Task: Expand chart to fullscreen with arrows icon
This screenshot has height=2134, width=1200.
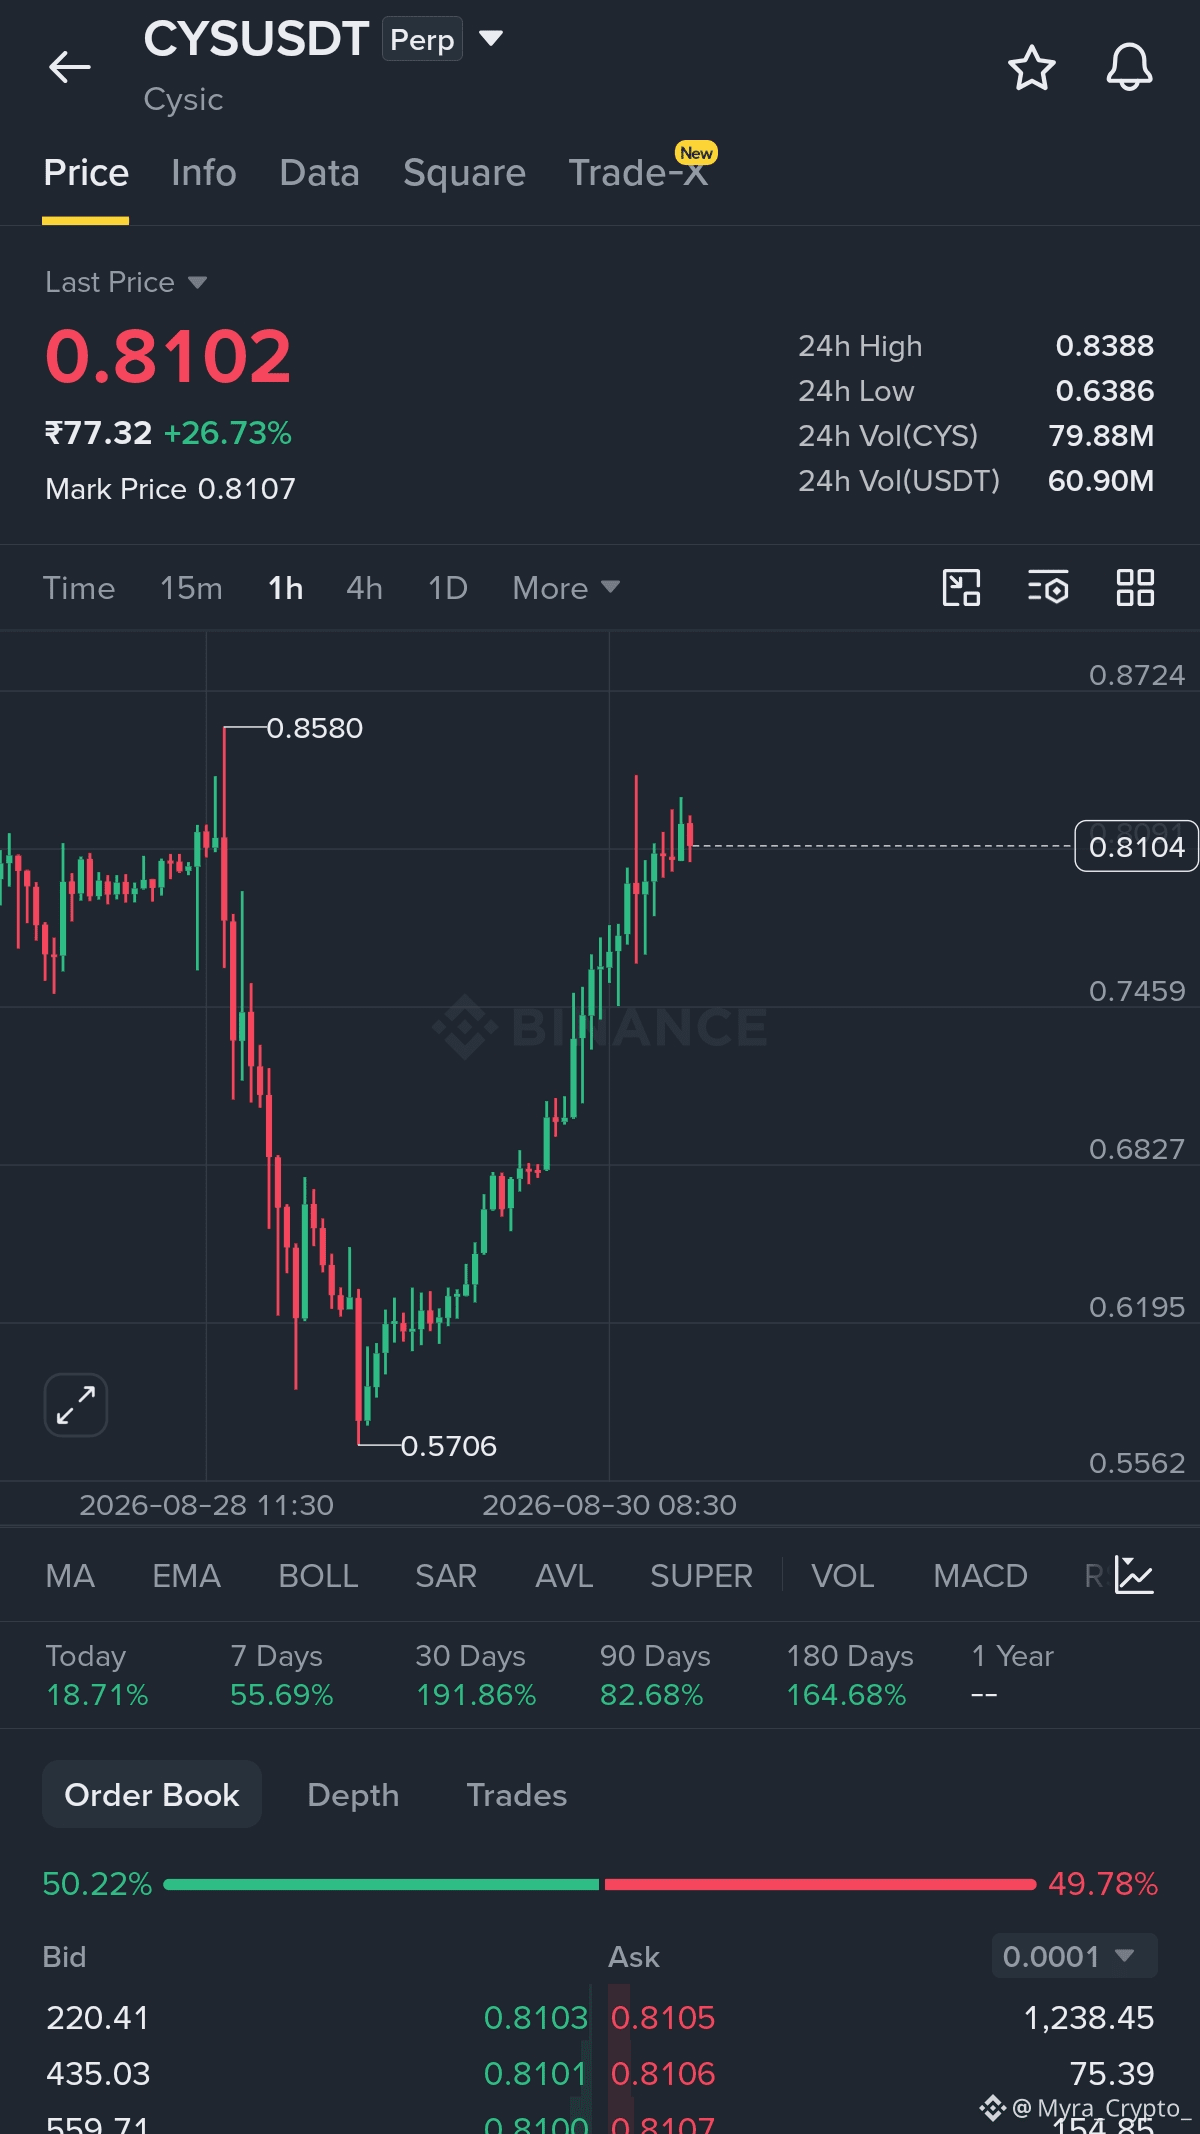Action: (x=76, y=1405)
